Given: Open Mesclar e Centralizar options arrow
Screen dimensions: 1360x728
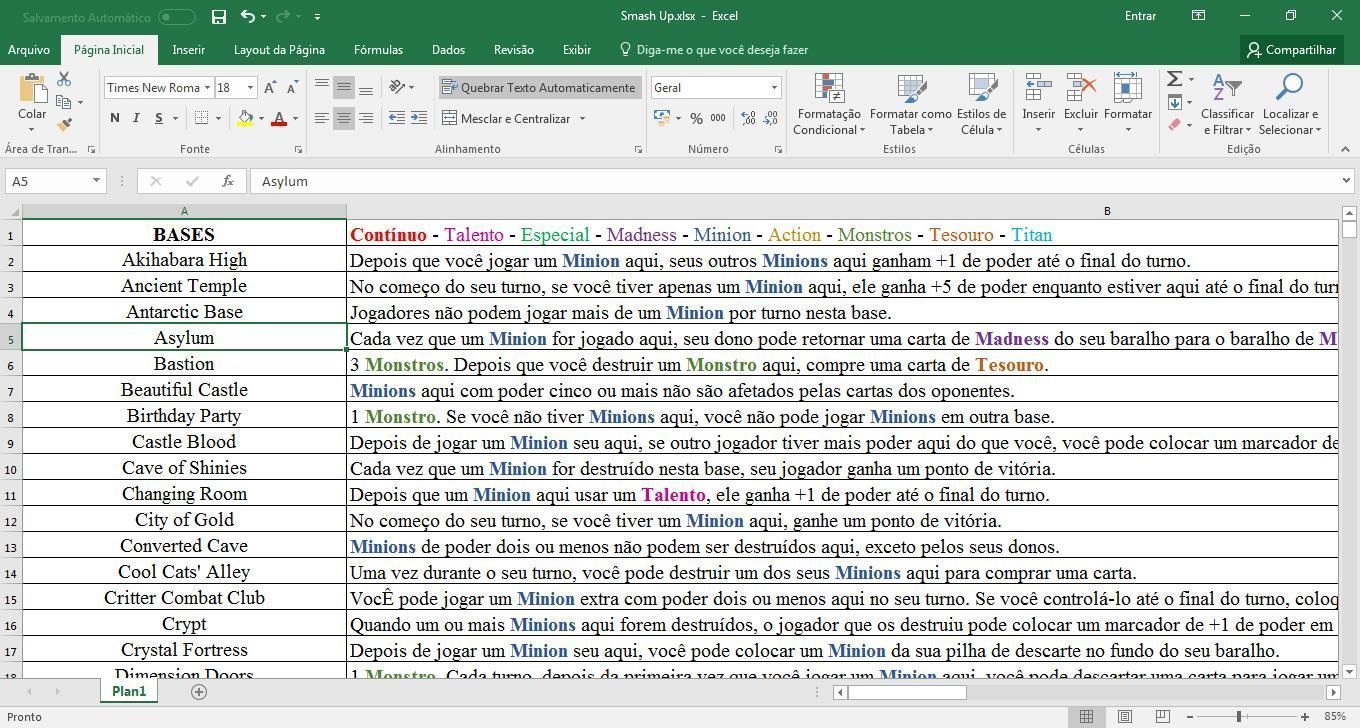Looking at the screenshot, I should 582,118.
